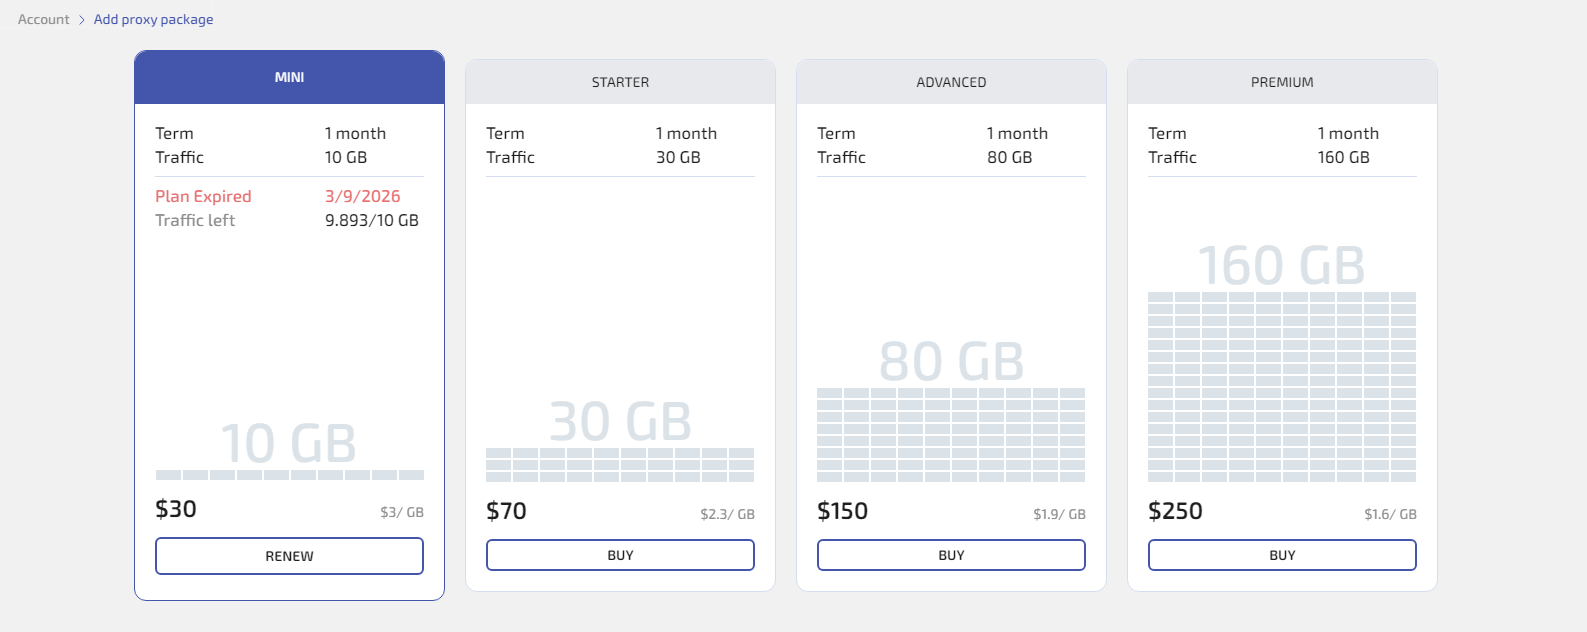The width and height of the screenshot is (1587, 632).
Task: Click the $2.3/ GB rate text
Action: tap(727, 514)
